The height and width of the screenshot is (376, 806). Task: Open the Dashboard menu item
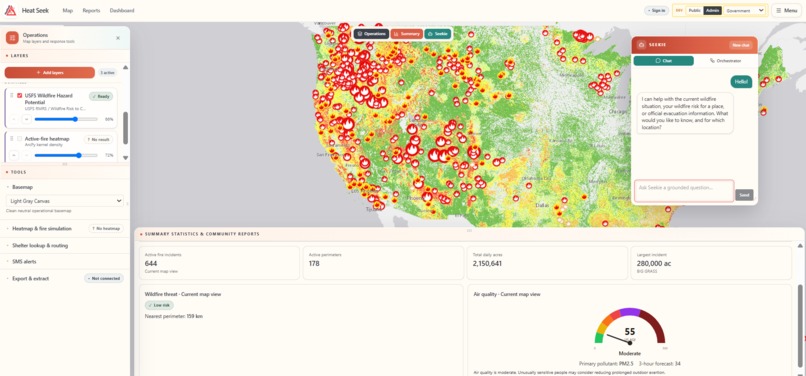[x=122, y=10]
